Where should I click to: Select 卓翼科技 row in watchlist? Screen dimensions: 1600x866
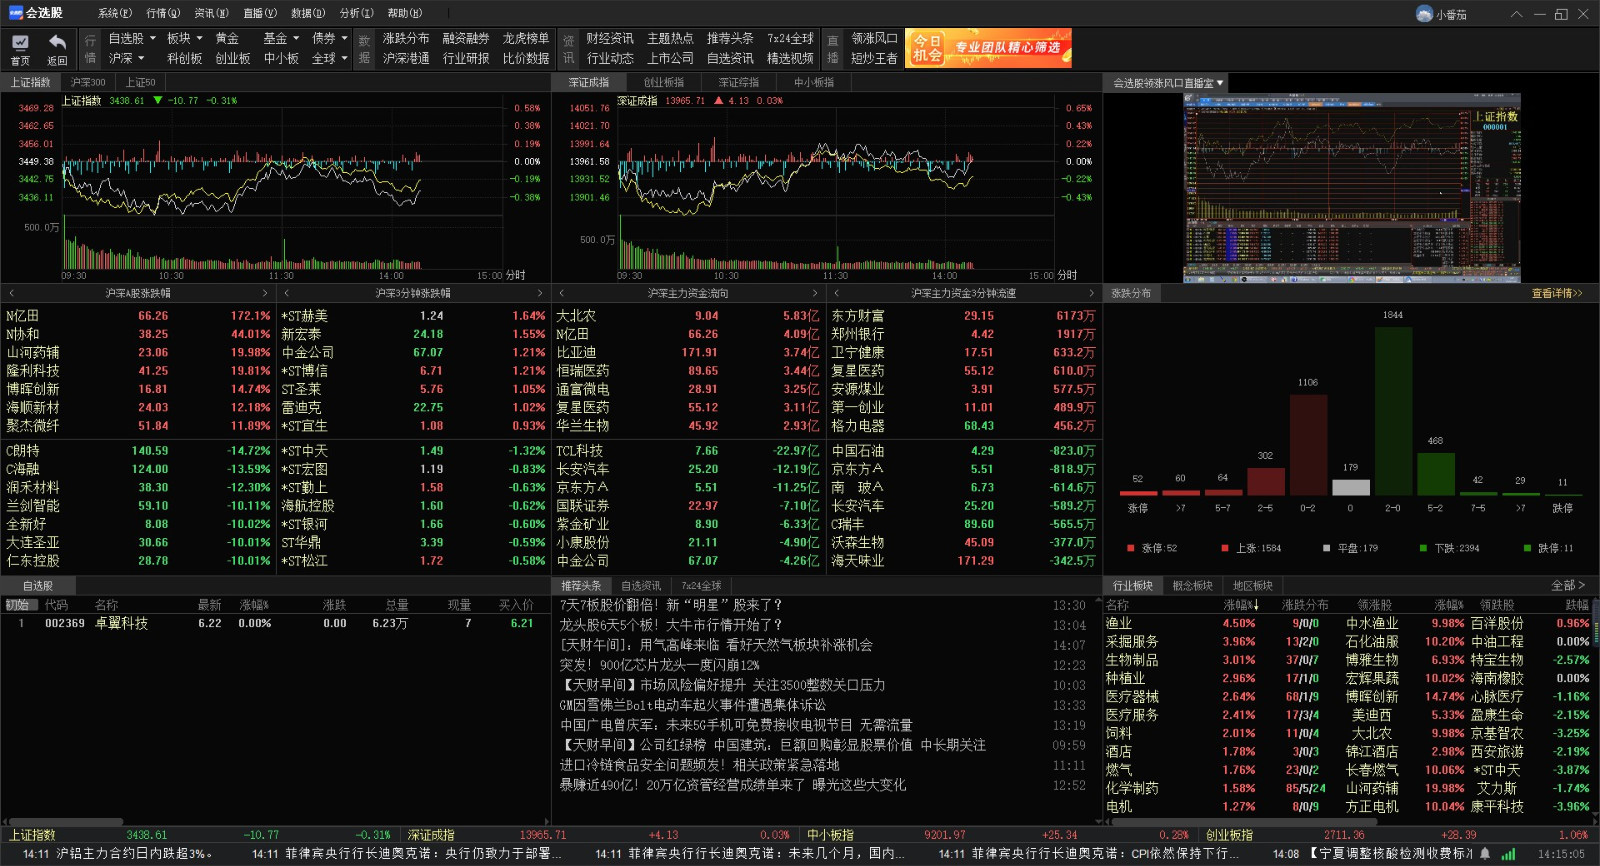[275, 623]
